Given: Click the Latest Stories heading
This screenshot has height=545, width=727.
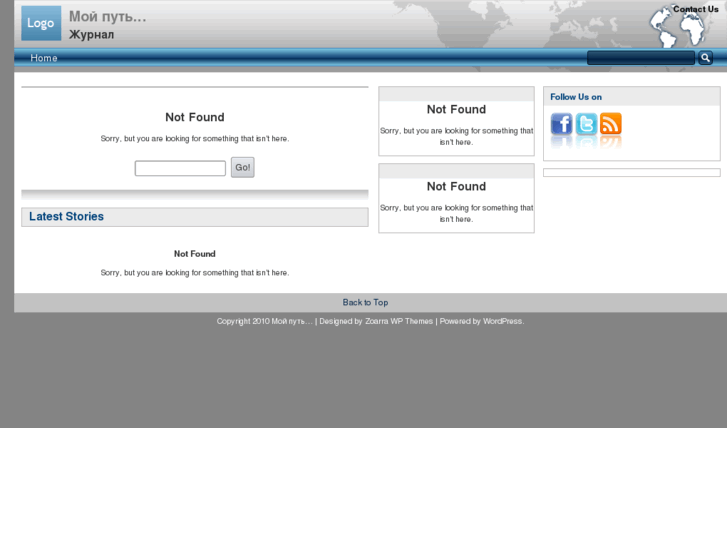Looking at the screenshot, I should 66,217.
